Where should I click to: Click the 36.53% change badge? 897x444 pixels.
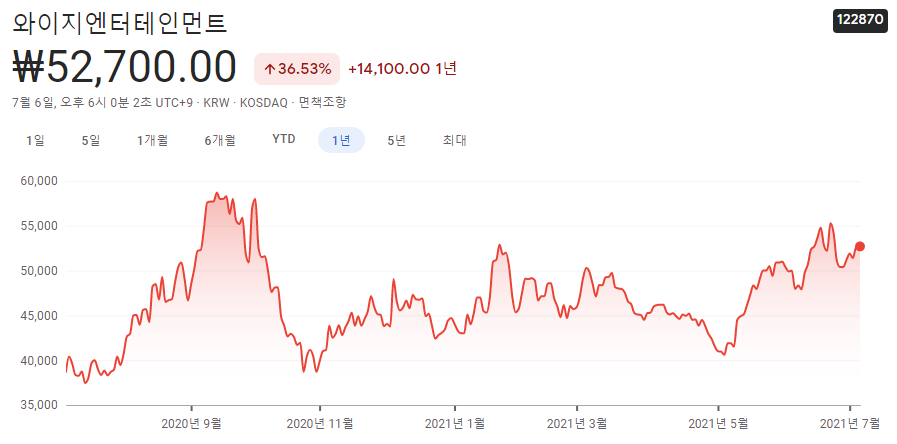(x=297, y=69)
